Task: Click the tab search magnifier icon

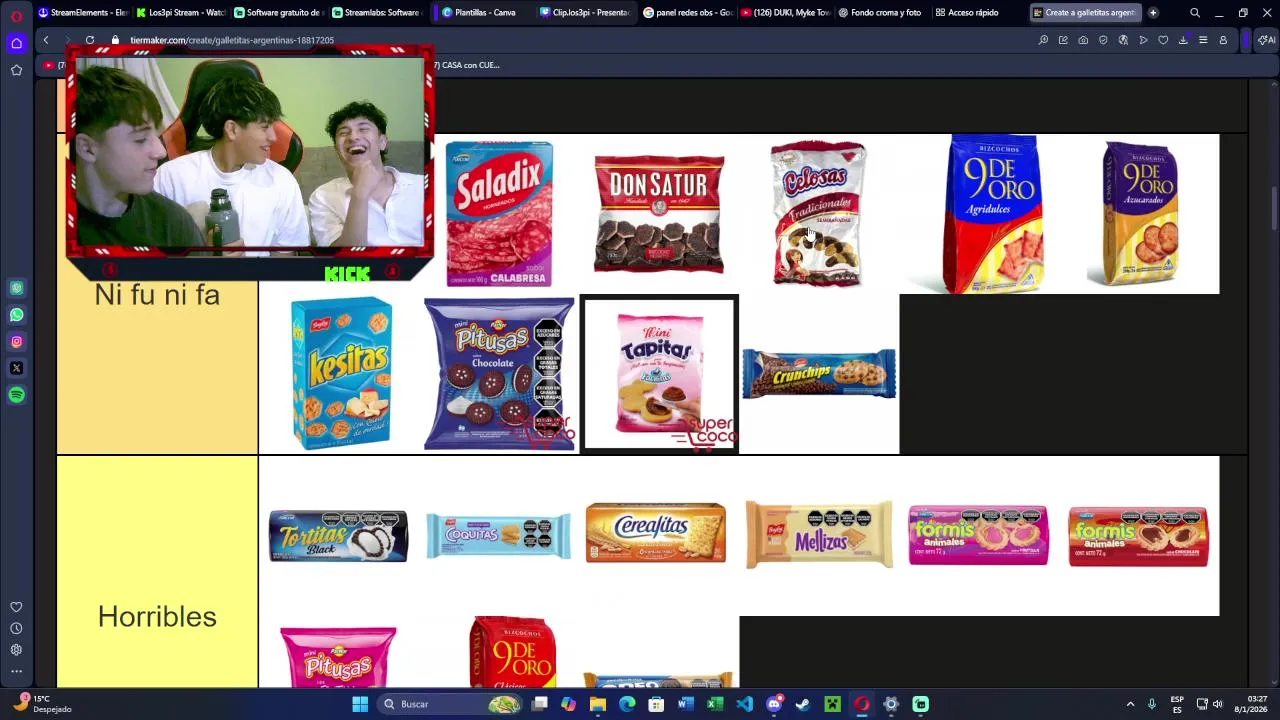Action: 1195,13
